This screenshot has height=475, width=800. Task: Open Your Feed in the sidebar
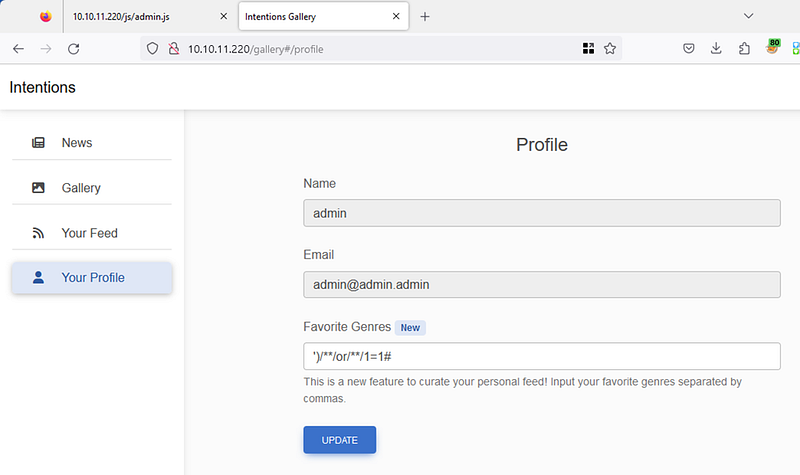pos(92,233)
